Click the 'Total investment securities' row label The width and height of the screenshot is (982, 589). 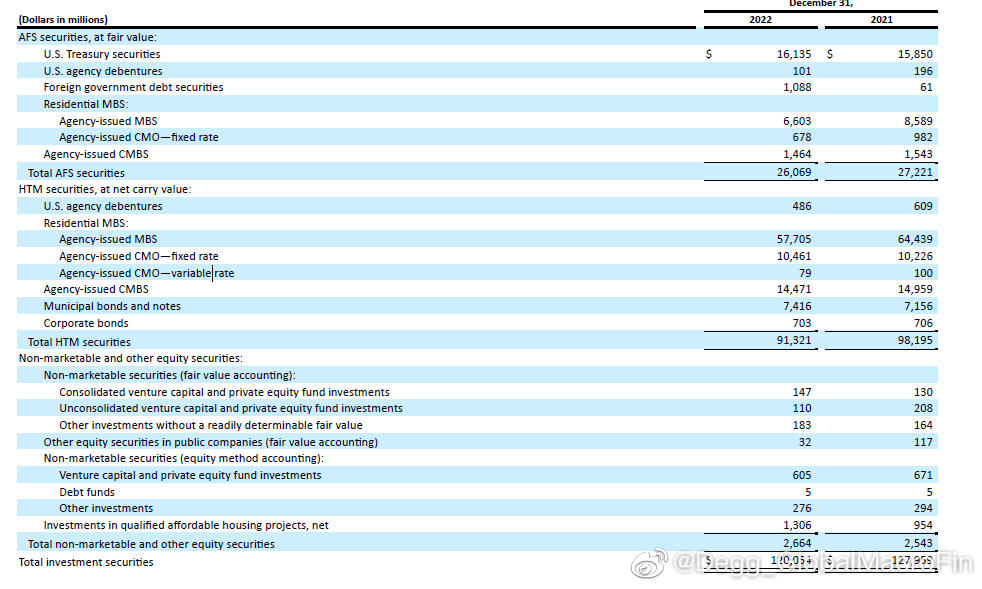86,562
